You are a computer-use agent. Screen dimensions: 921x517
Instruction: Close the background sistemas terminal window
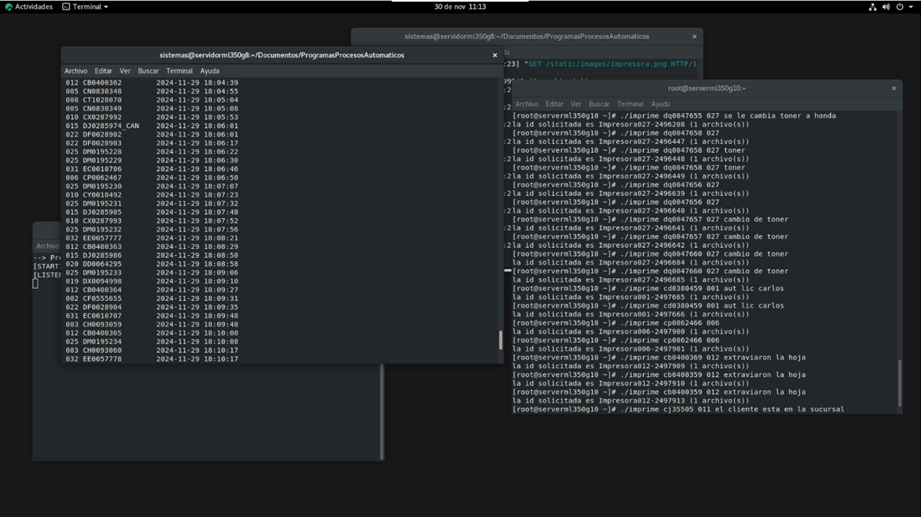(694, 36)
